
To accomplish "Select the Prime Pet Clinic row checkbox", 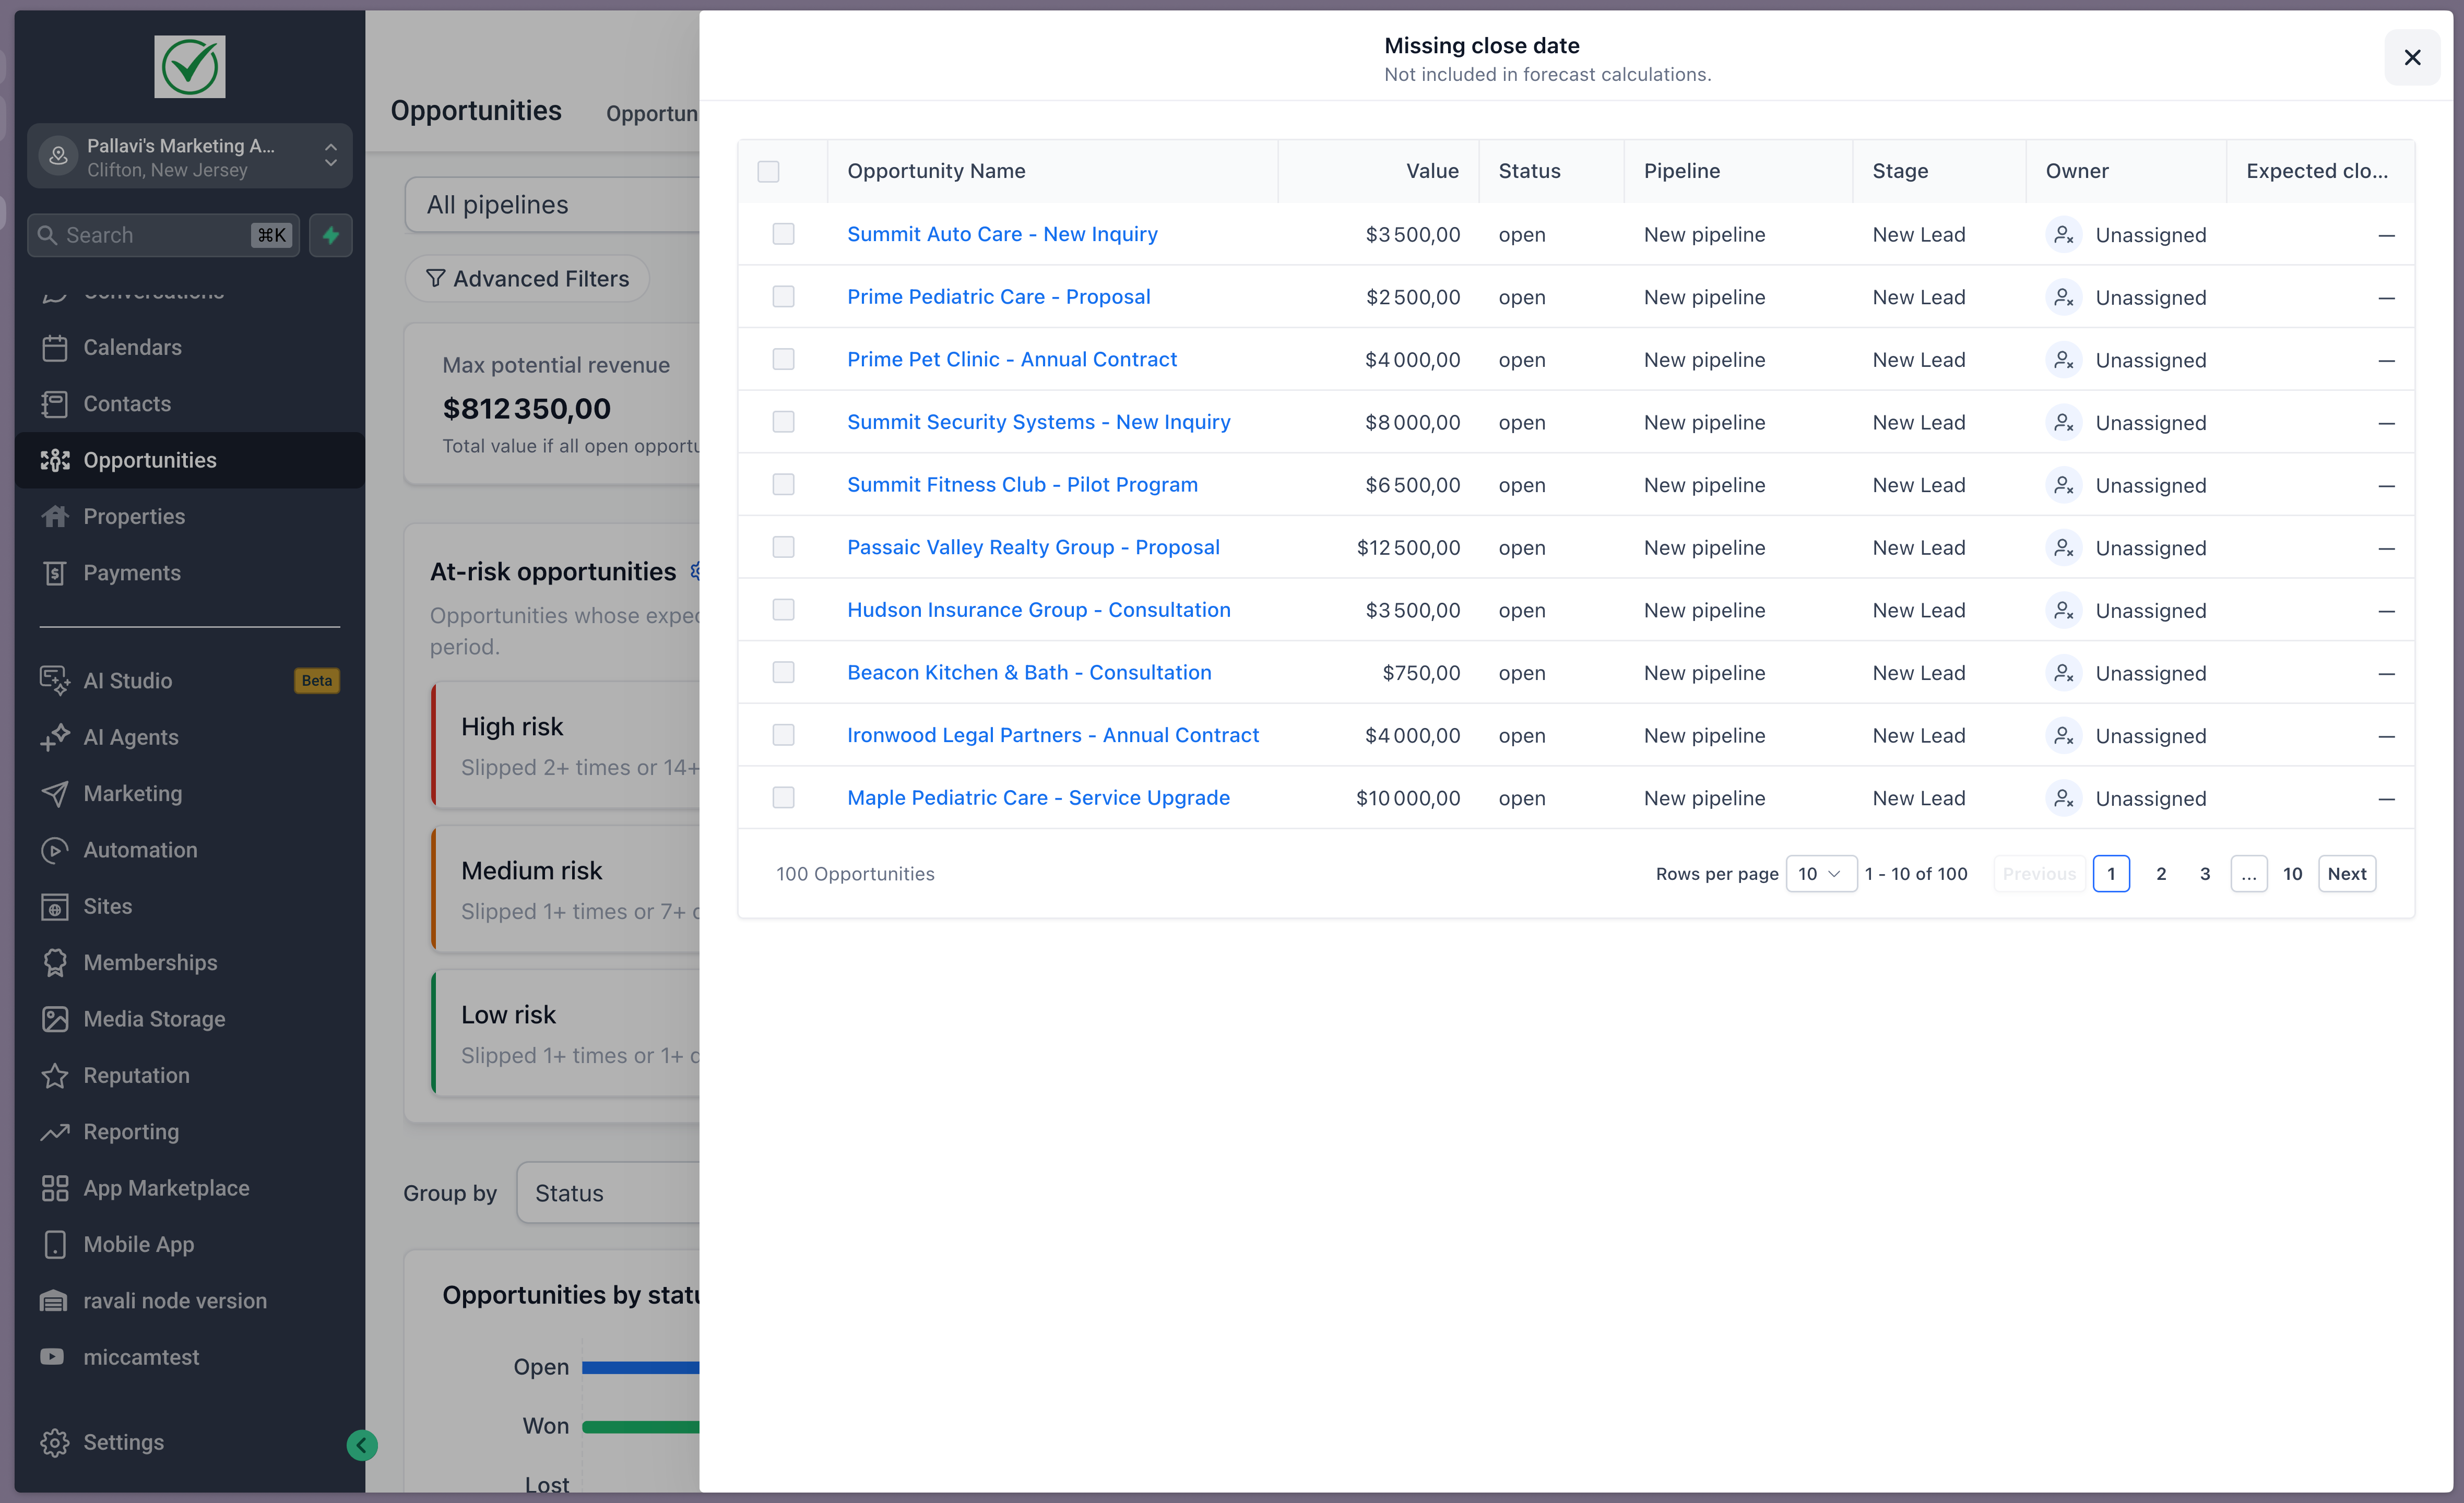I will (x=783, y=359).
